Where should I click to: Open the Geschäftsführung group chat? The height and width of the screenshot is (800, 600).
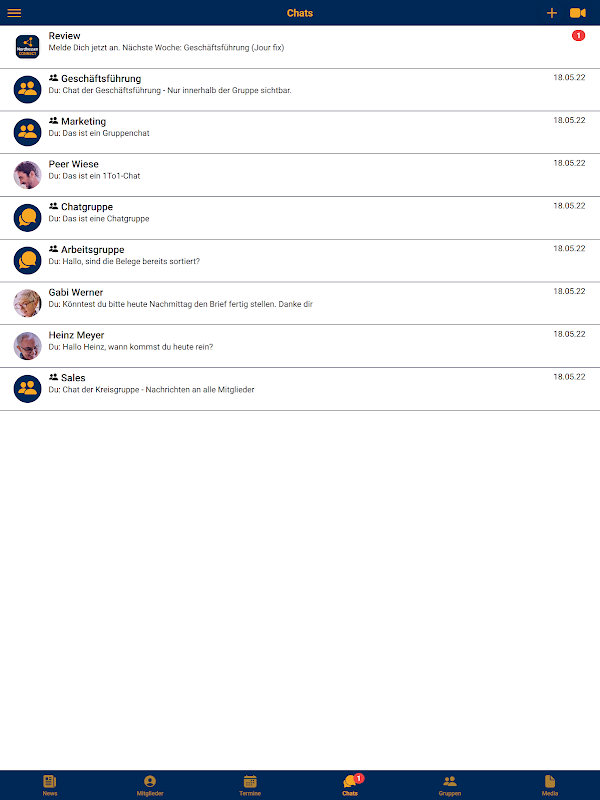tap(300, 90)
